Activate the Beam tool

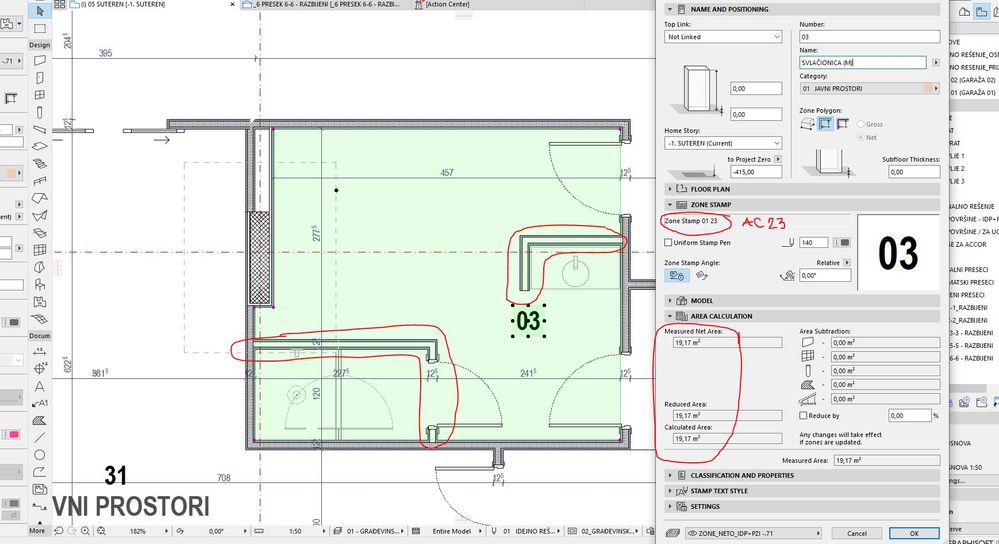pyautogui.click(x=40, y=129)
